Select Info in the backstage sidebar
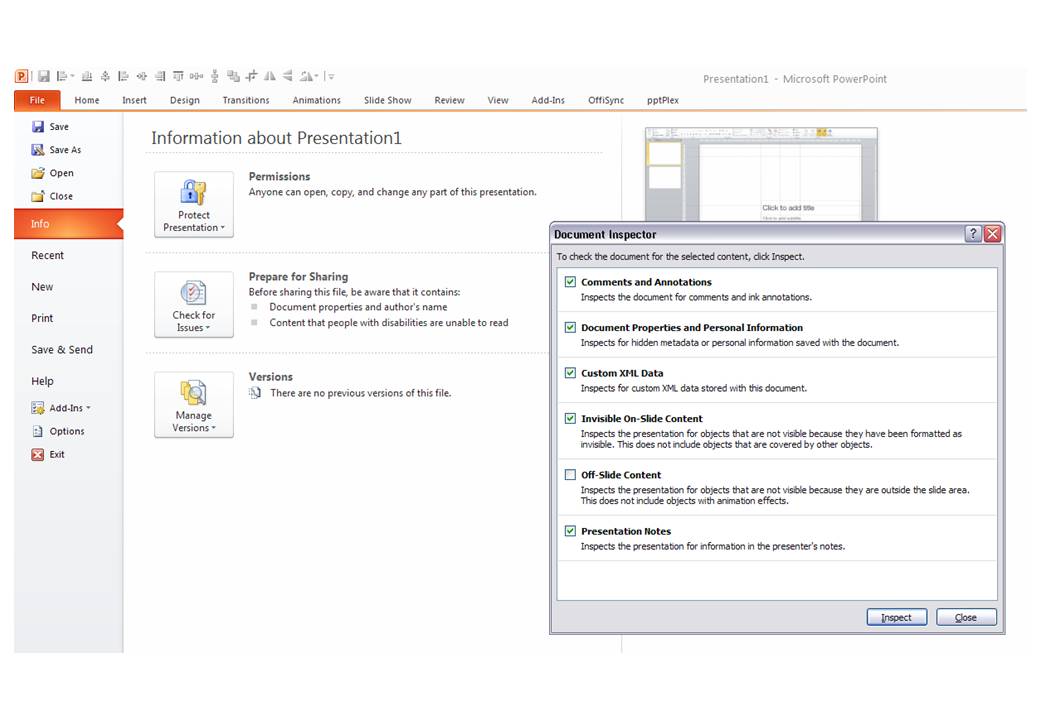1040x720 pixels. point(68,223)
